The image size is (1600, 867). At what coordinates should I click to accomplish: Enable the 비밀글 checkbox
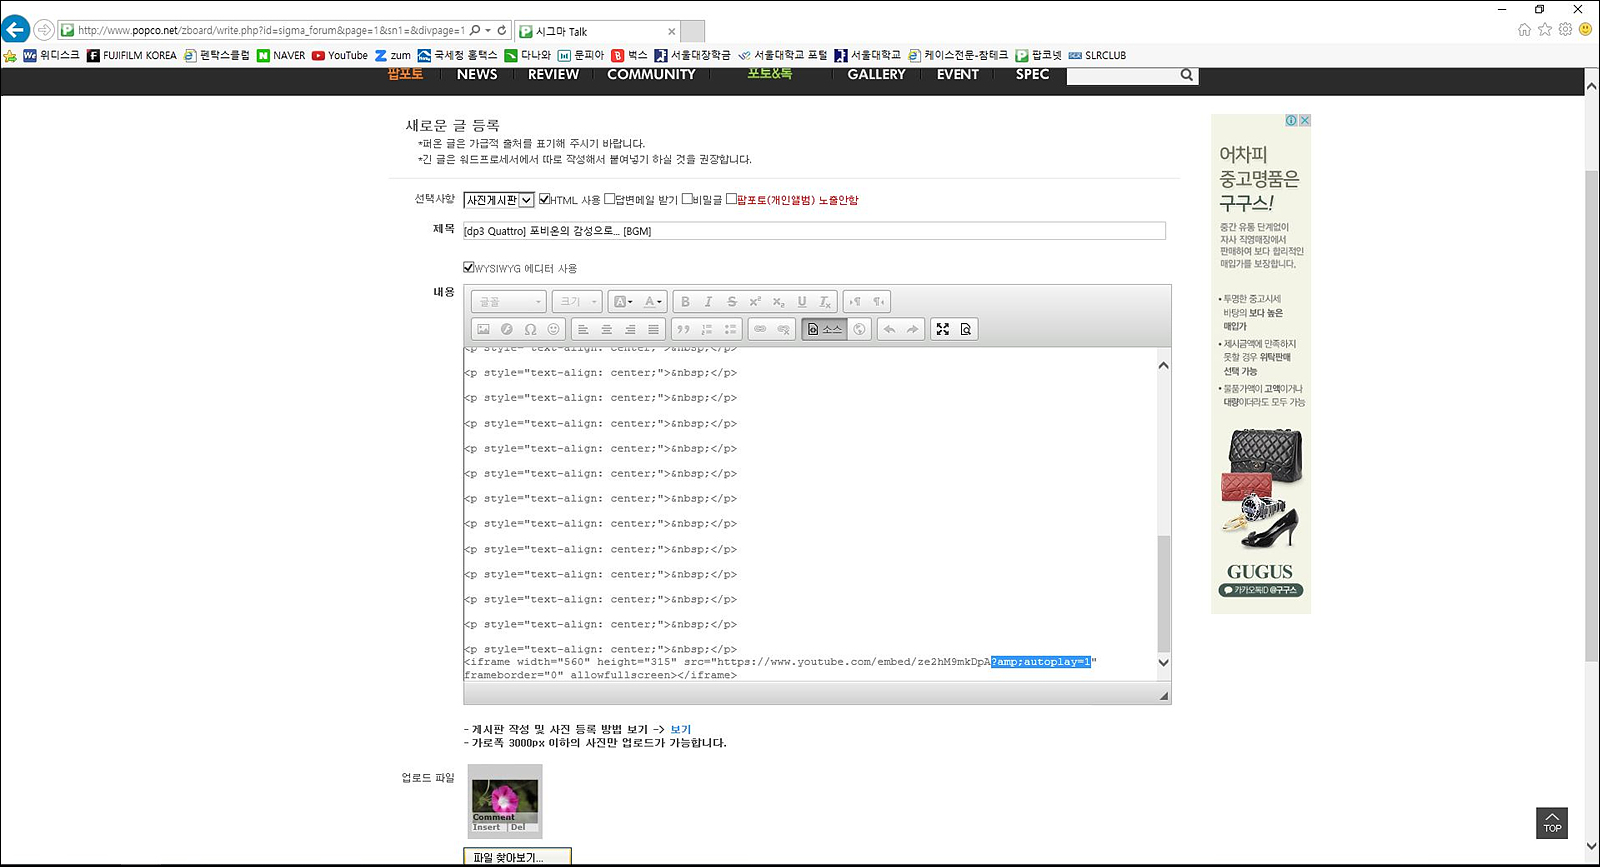[687, 199]
